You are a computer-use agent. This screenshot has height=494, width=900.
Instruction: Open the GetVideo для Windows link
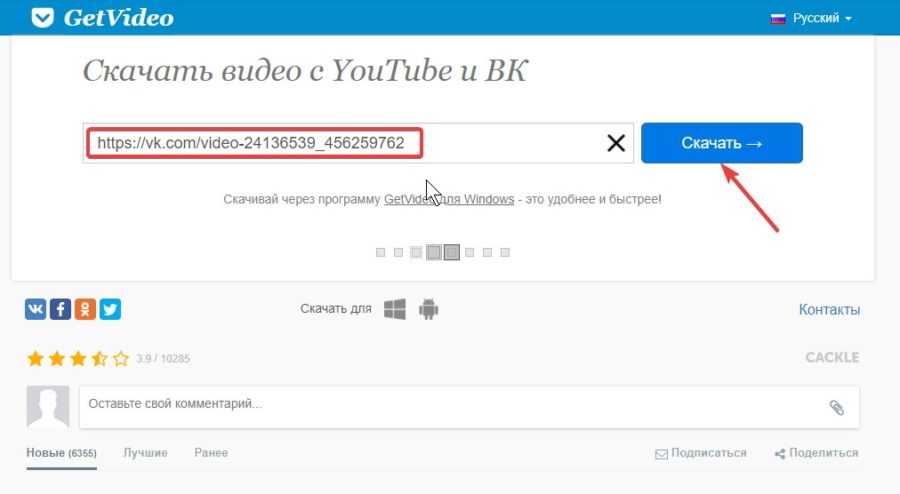(449, 199)
